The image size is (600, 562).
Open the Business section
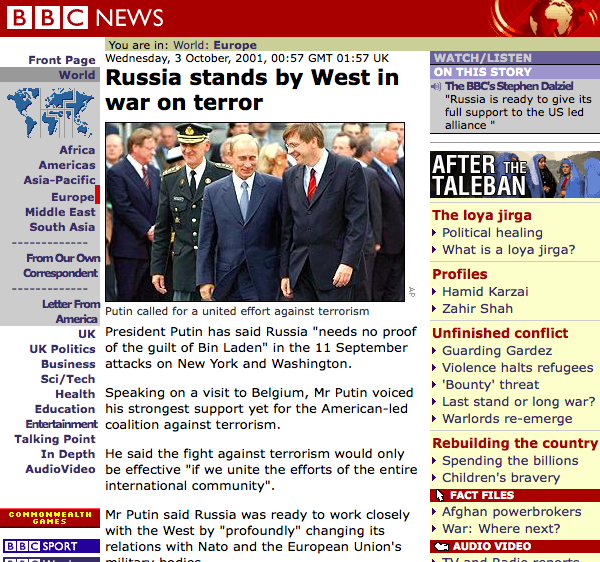tap(68, 364)
